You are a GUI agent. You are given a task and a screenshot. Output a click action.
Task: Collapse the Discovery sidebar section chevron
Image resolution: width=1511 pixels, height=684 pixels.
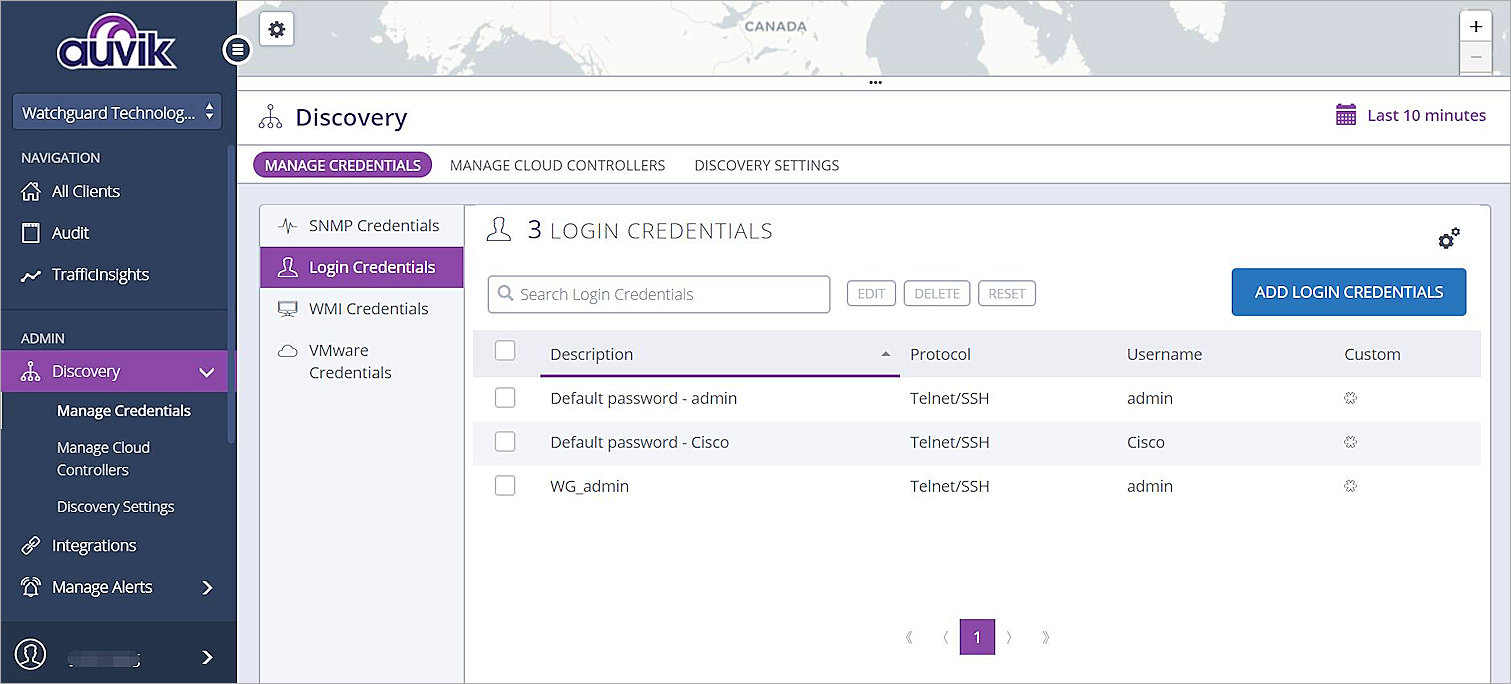point(207,372)
